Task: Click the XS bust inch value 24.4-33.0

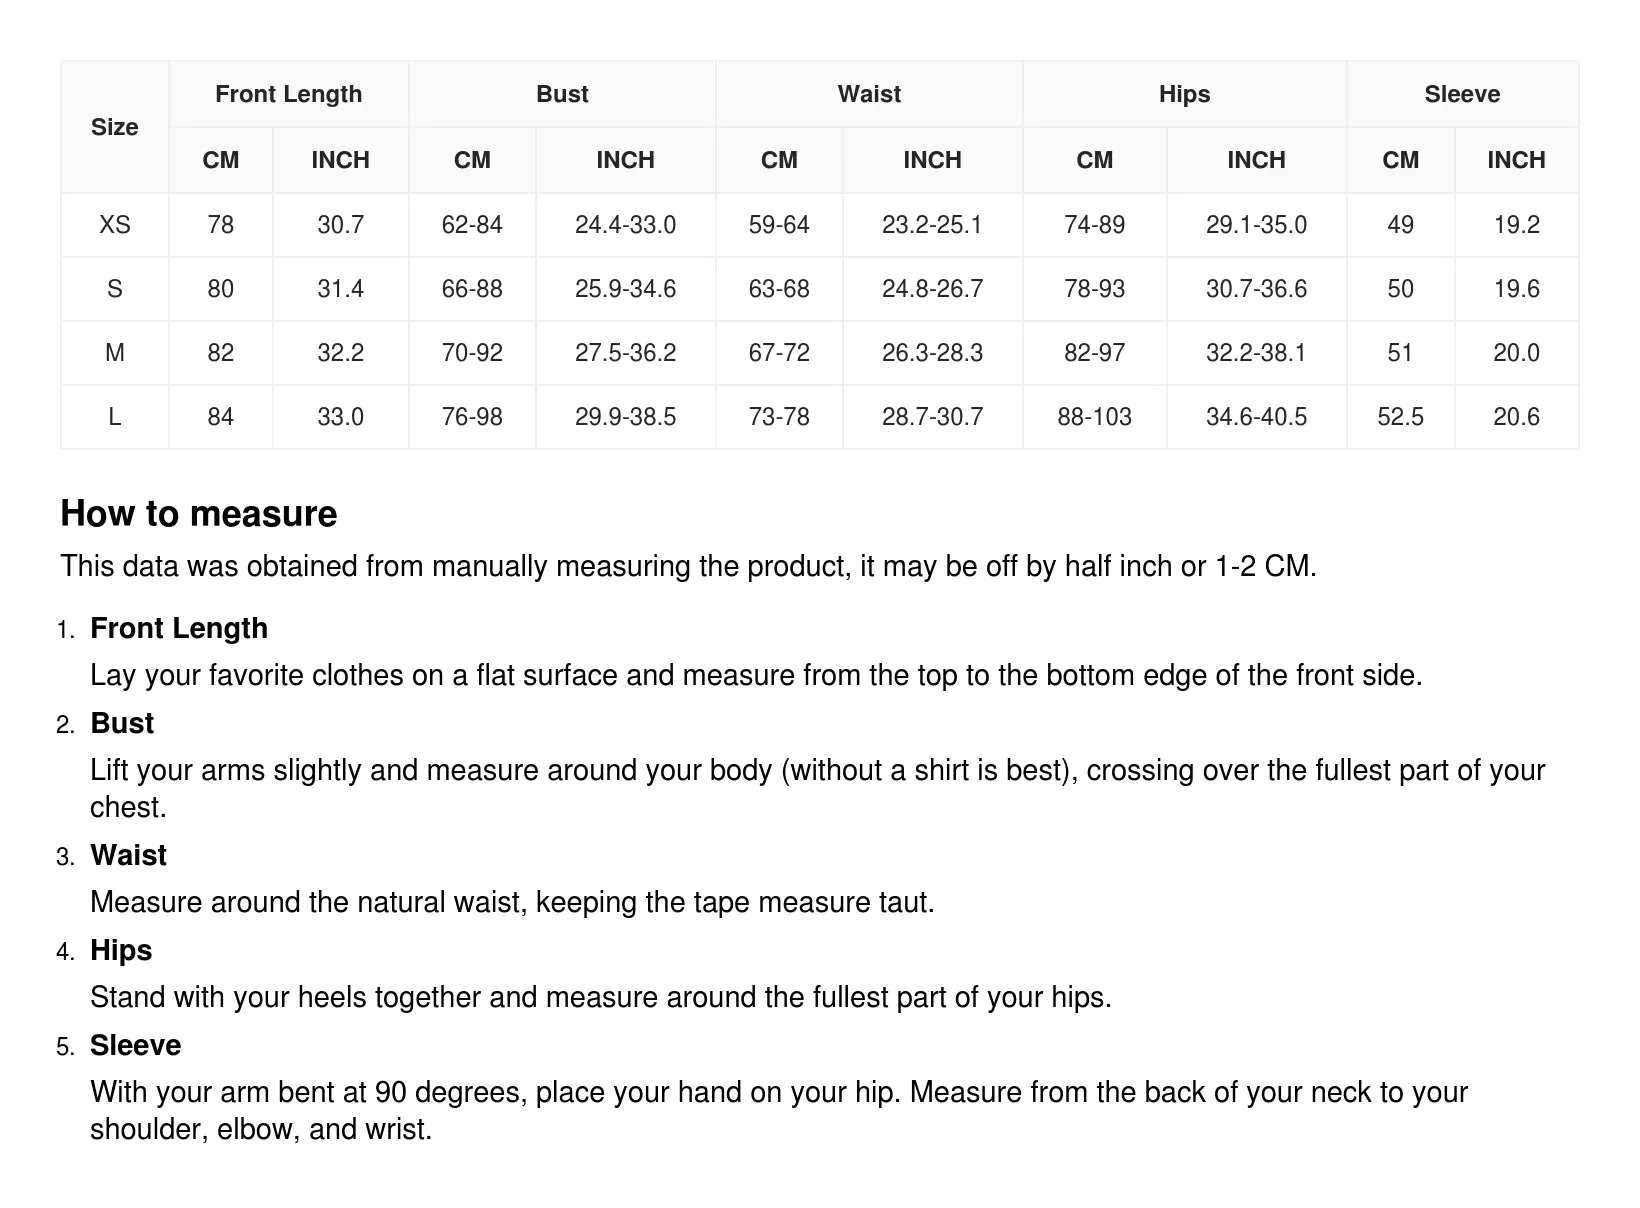Action: coord(626,225)
